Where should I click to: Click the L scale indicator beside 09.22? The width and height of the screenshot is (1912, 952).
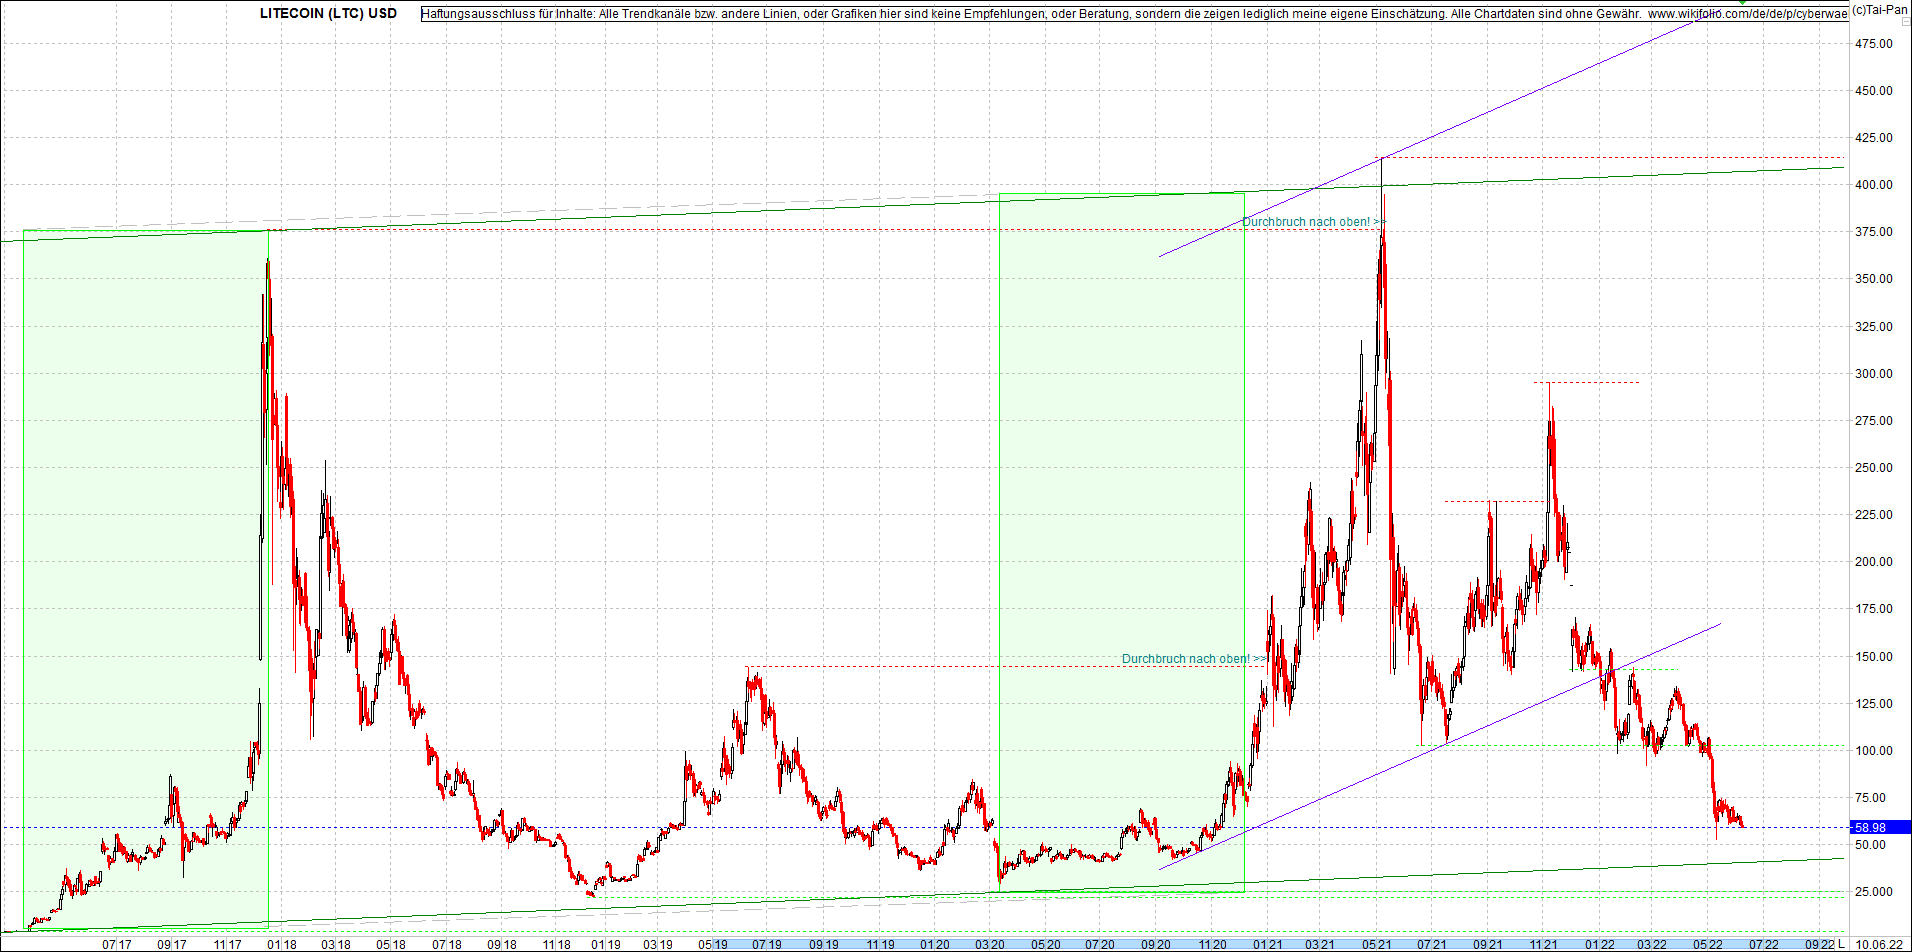(x=1842, y=945)
